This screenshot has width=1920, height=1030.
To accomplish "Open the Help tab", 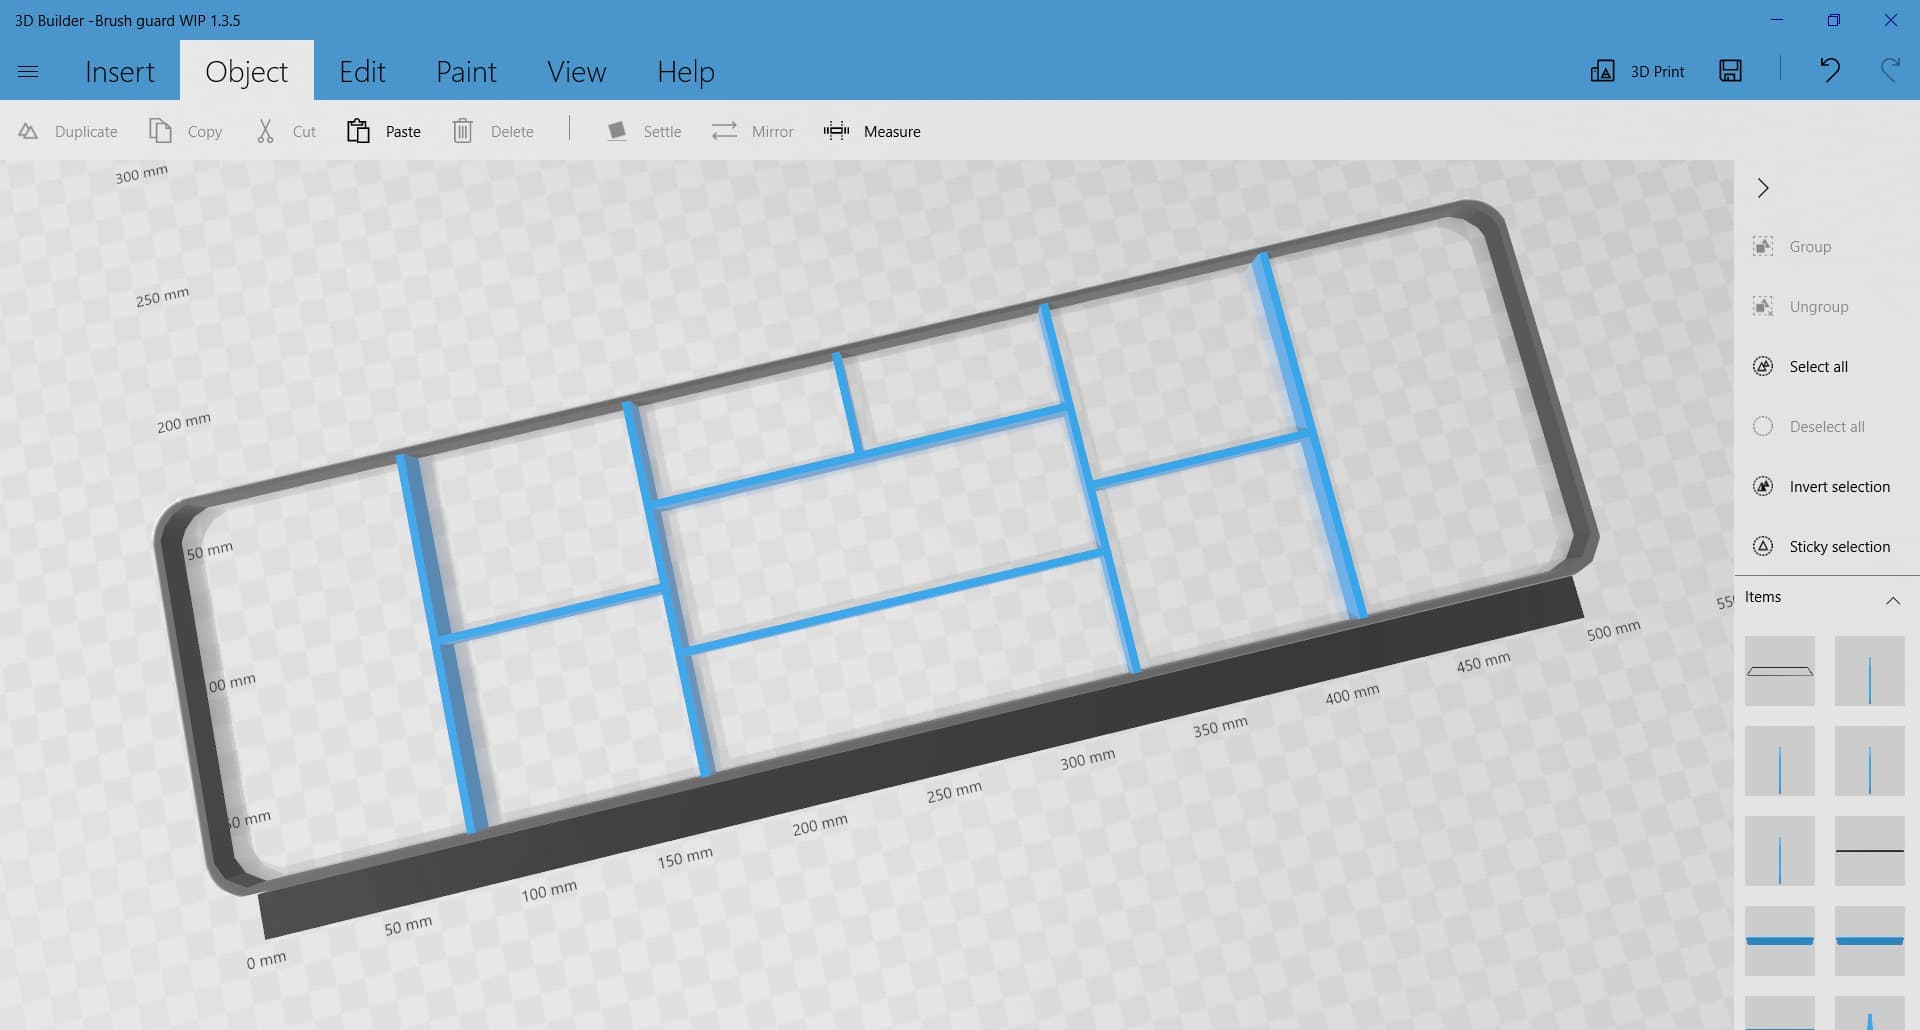I will 685,72.
